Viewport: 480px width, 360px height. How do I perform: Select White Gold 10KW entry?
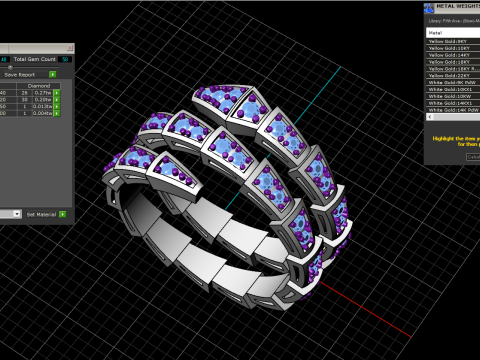coord(453,96)
